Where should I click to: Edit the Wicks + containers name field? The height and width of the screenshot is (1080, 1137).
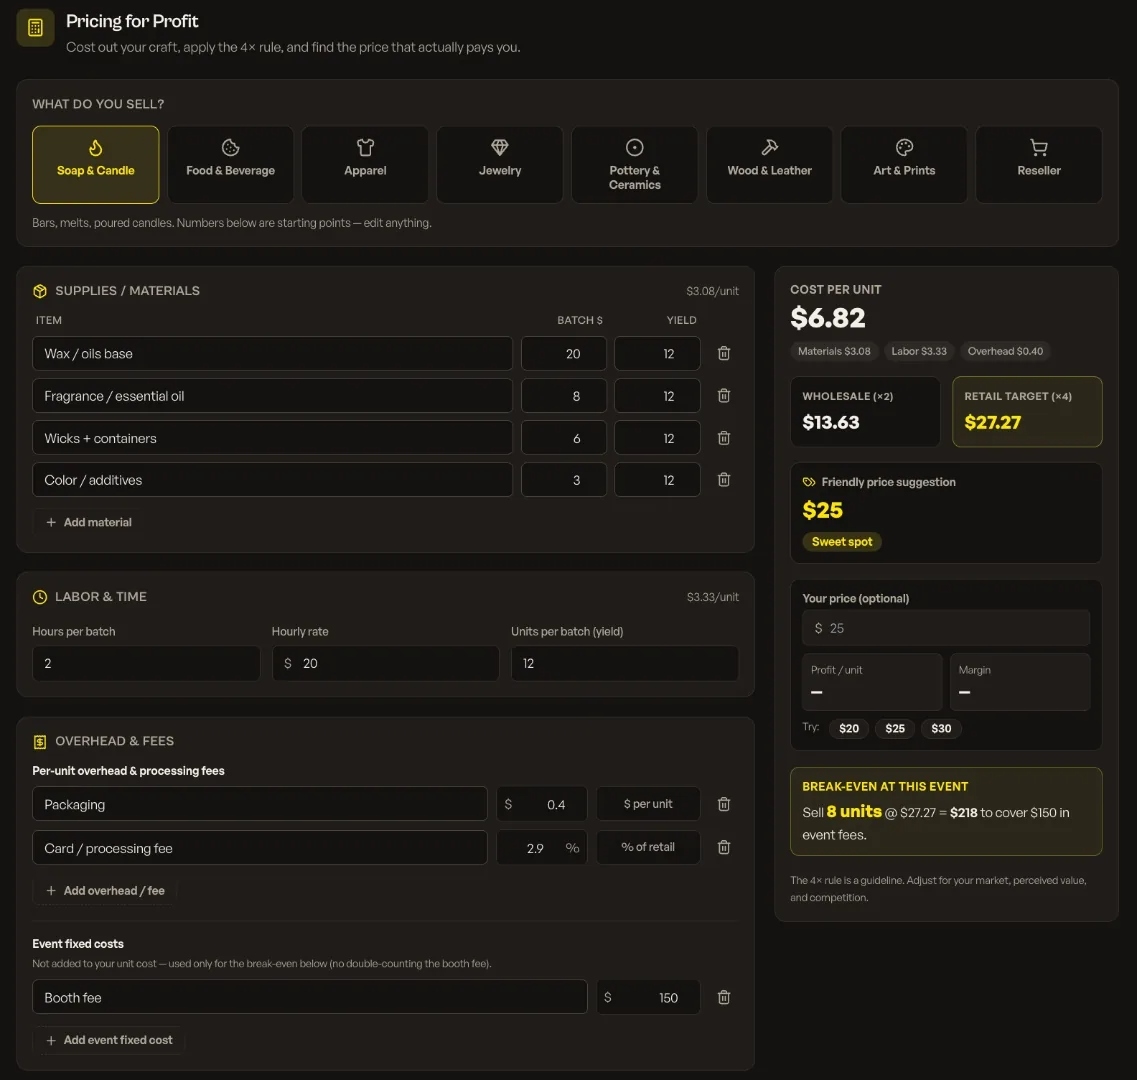coord(273,438)
